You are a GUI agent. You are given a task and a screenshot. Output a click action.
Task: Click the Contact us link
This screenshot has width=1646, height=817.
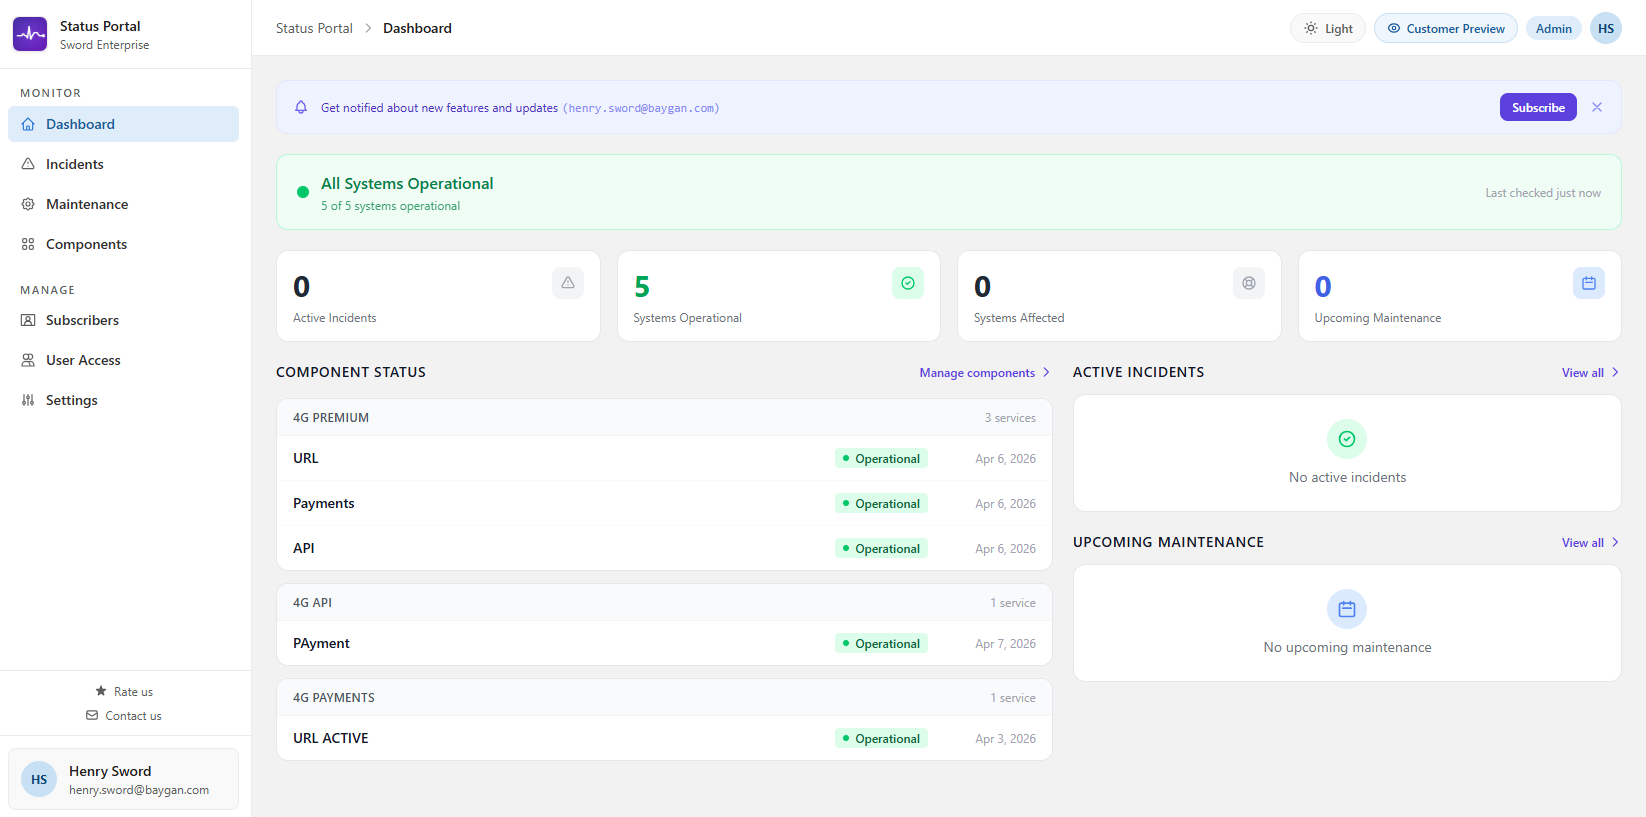tap(124, 715)
